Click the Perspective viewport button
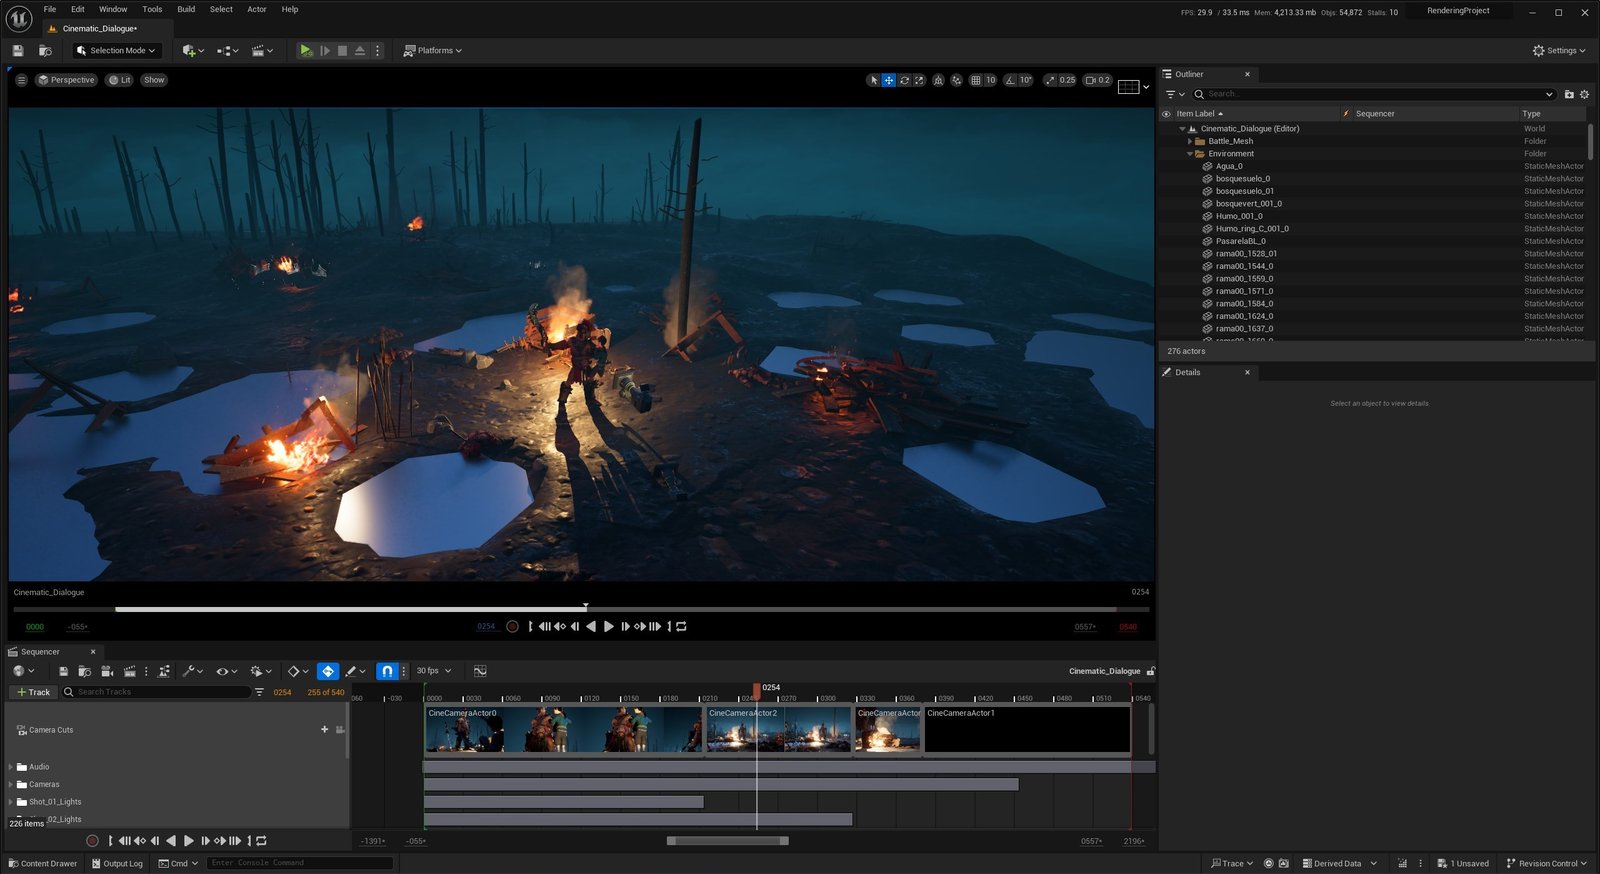The width and height of the screenshot is (1600, 874). pyautogui.click(x=66, y=80)
